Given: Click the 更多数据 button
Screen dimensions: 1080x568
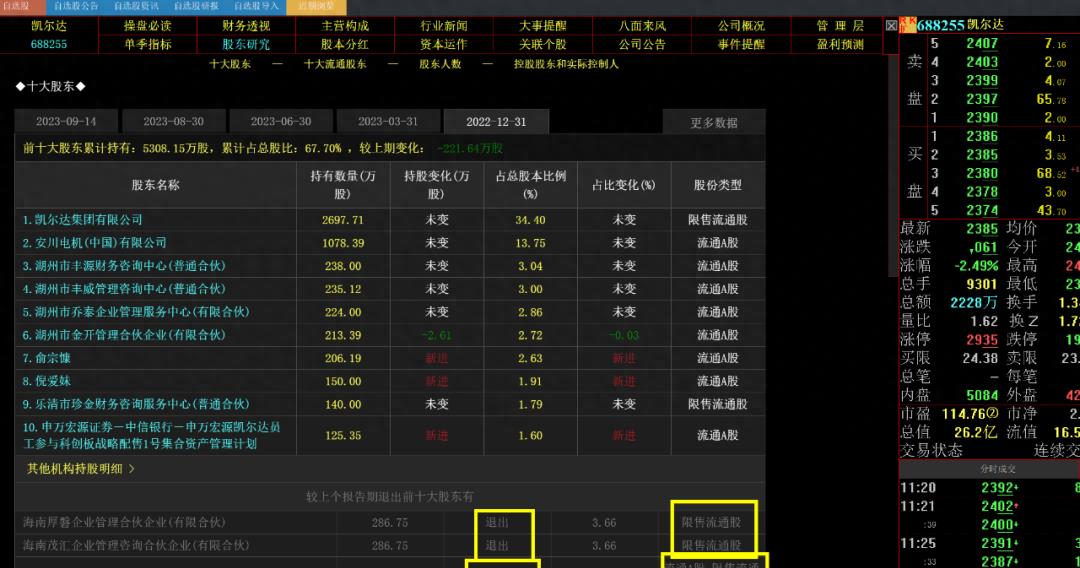Looking at the screenshot, I should (x=714, y=123).
